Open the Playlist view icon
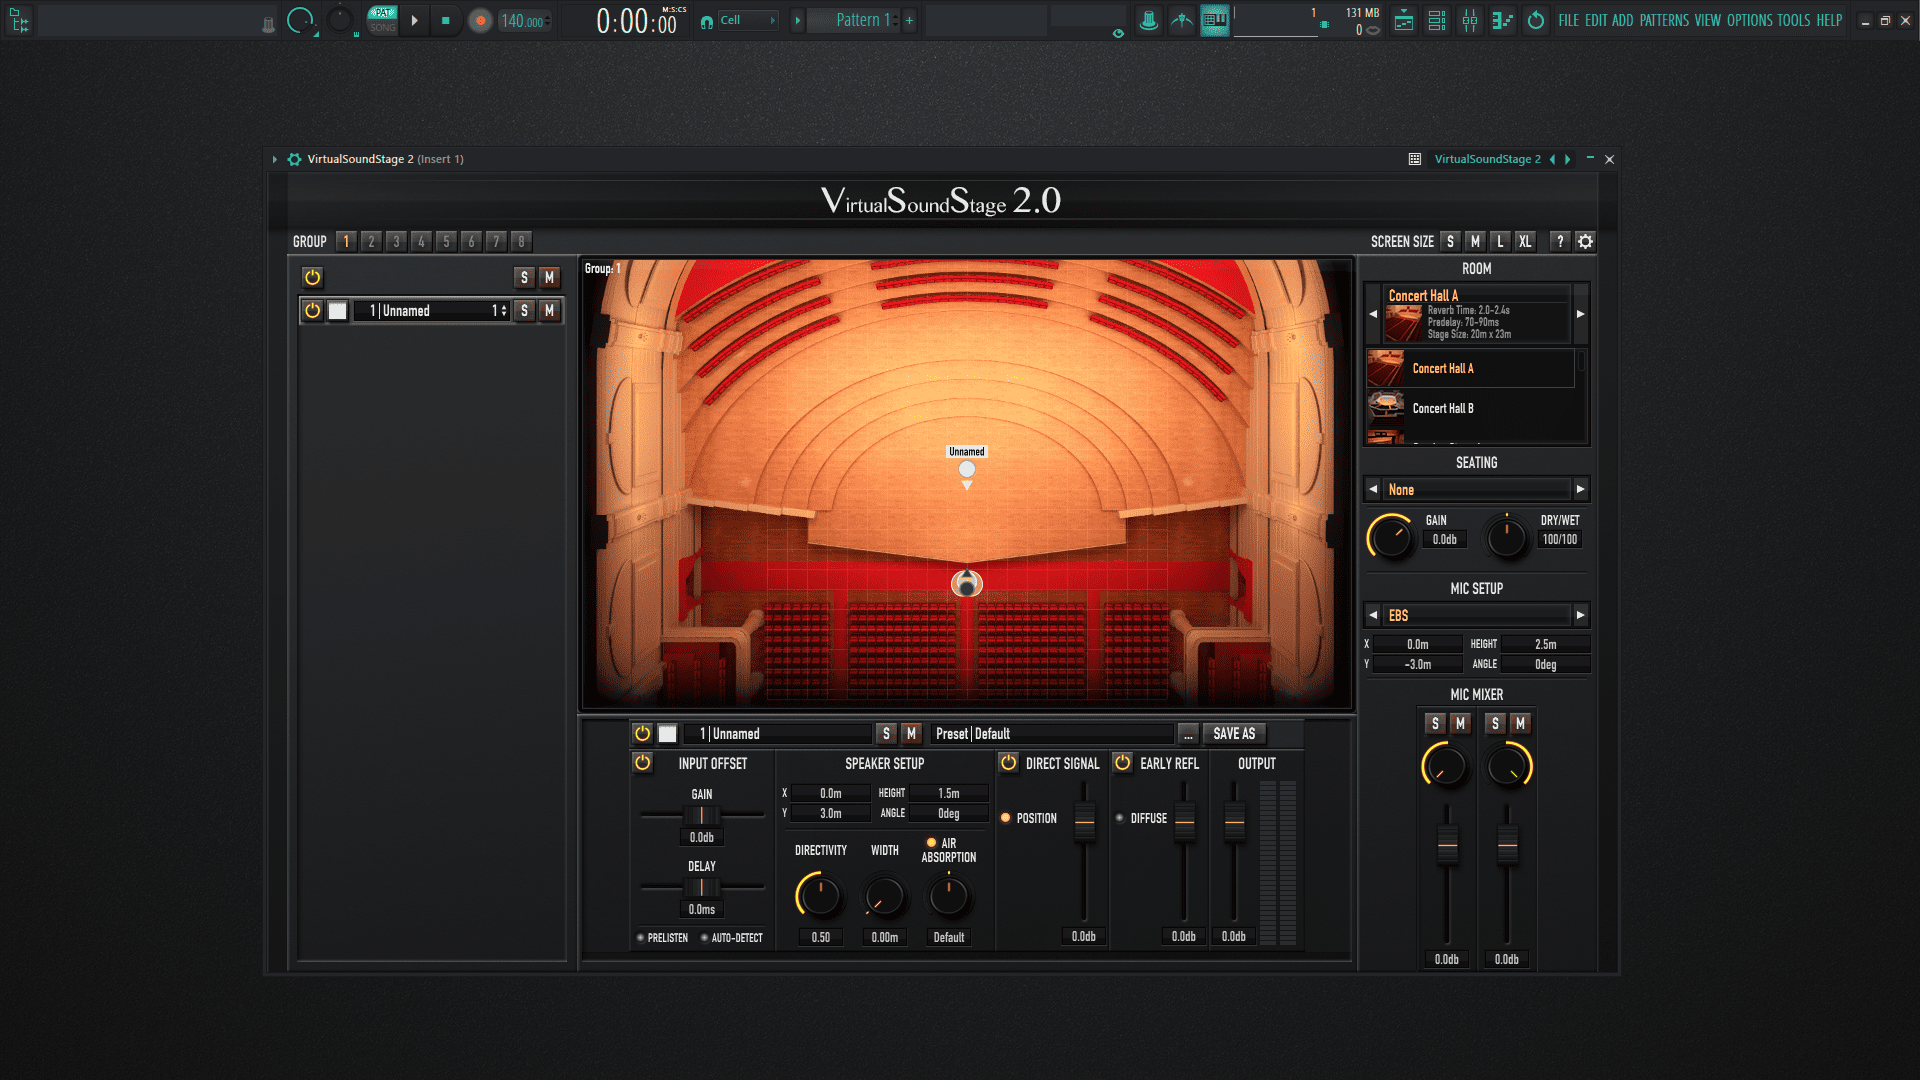Image resolution: width=1920 pixels, height=1080 pixels. pyautogui.click(x=1404, y=20)
